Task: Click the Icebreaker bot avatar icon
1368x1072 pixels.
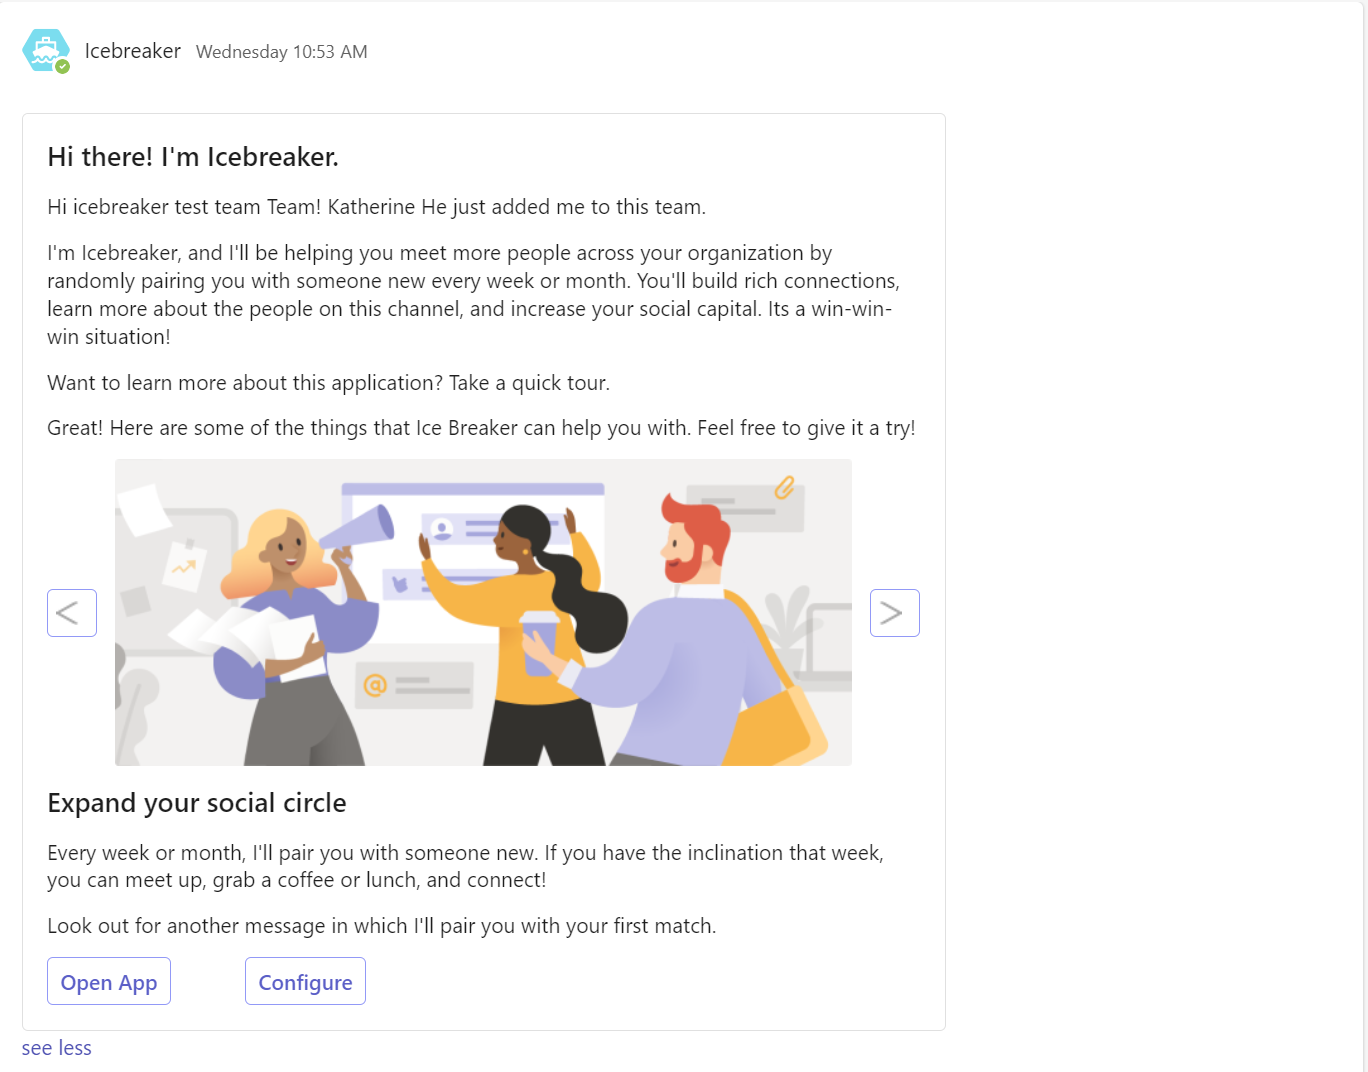Action: pos(45,51)
